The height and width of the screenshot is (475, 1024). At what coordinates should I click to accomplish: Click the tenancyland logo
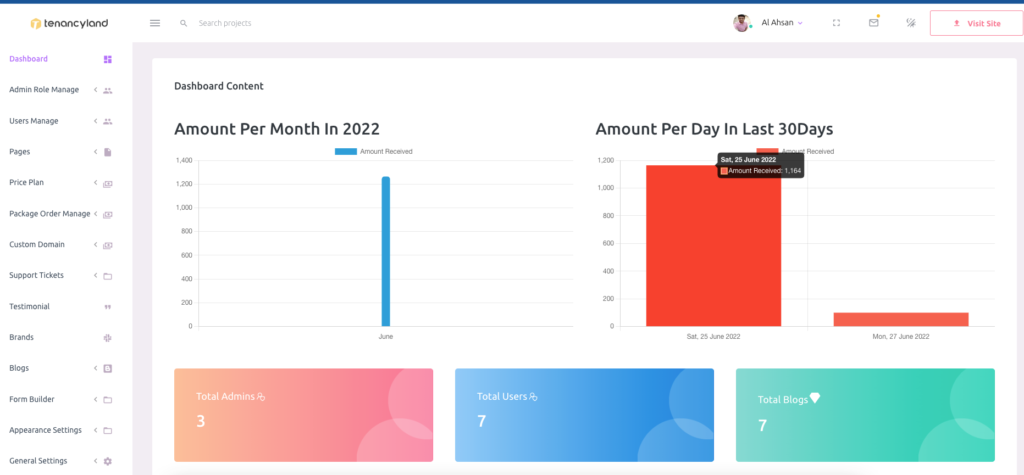[x=69, y=24]
